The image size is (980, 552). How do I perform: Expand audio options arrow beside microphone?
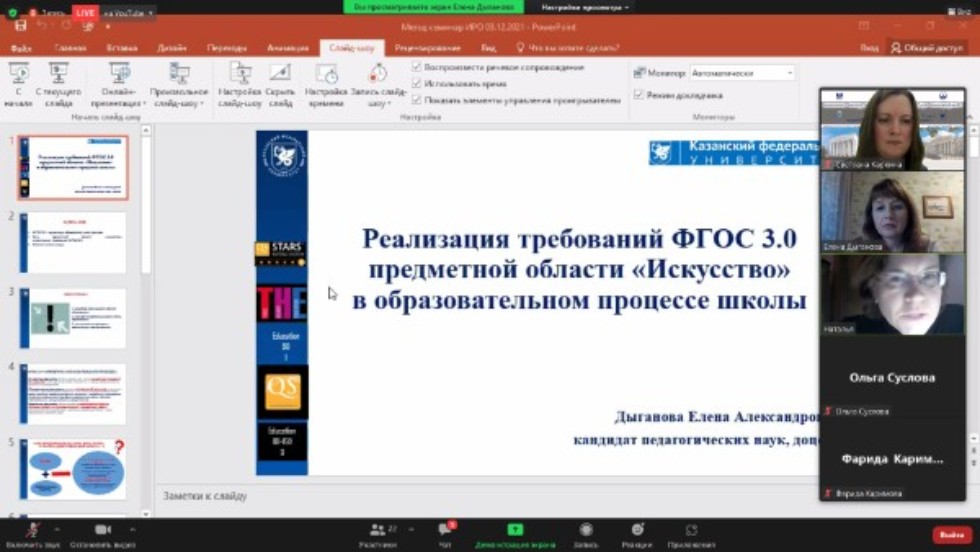click(57, 530)
